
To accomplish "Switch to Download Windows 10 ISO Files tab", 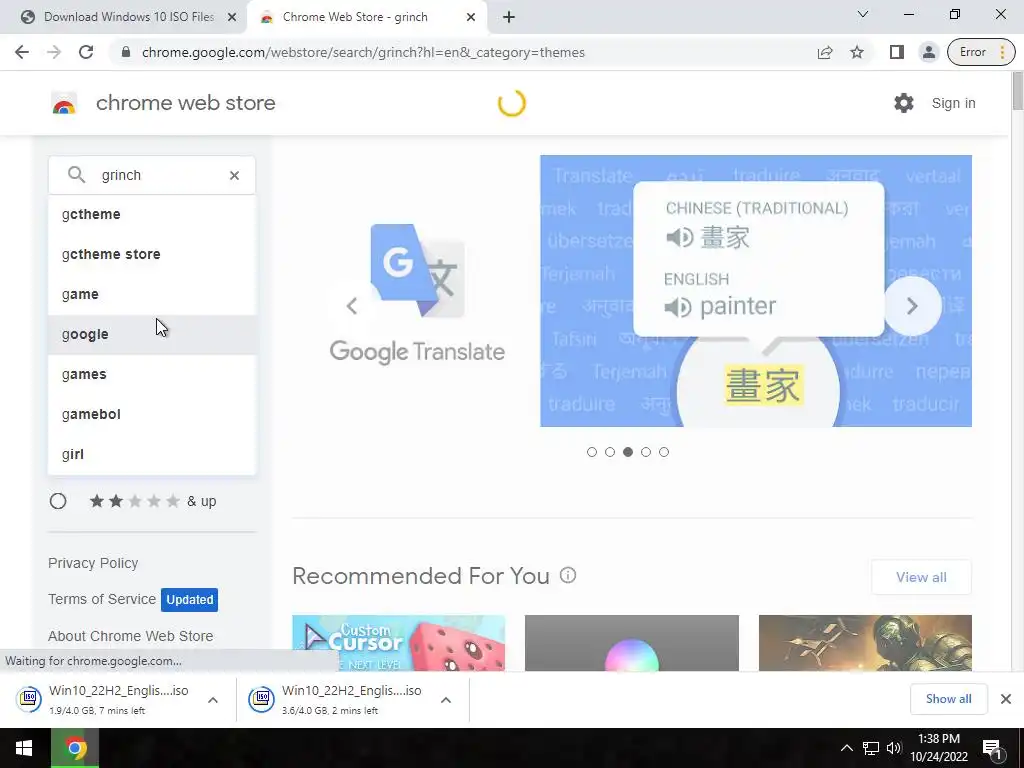I will pyautogui.click(x=123, y=17).
